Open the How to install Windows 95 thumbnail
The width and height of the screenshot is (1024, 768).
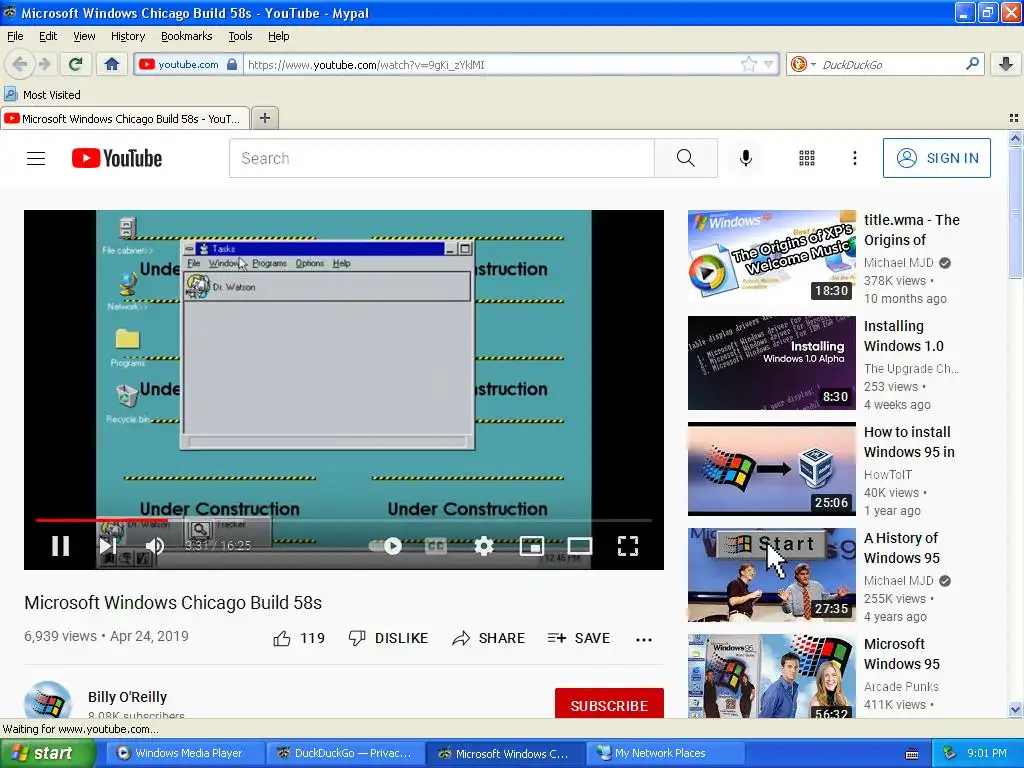pos(771,469)
